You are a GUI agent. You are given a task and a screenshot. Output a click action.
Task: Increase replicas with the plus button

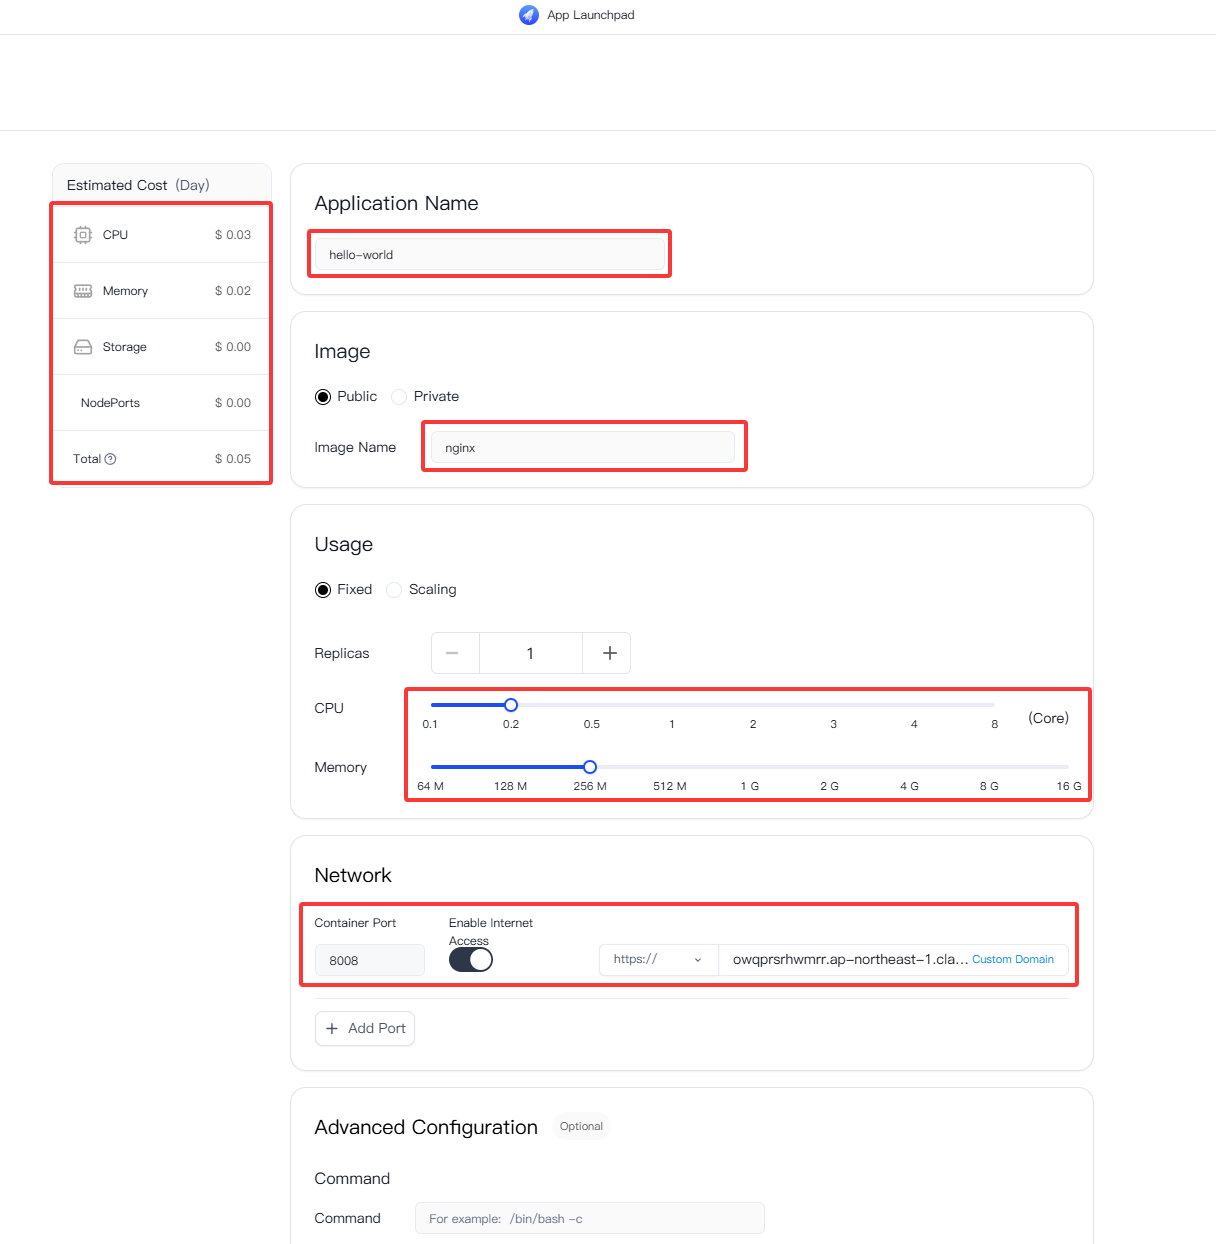coord(607,653)
